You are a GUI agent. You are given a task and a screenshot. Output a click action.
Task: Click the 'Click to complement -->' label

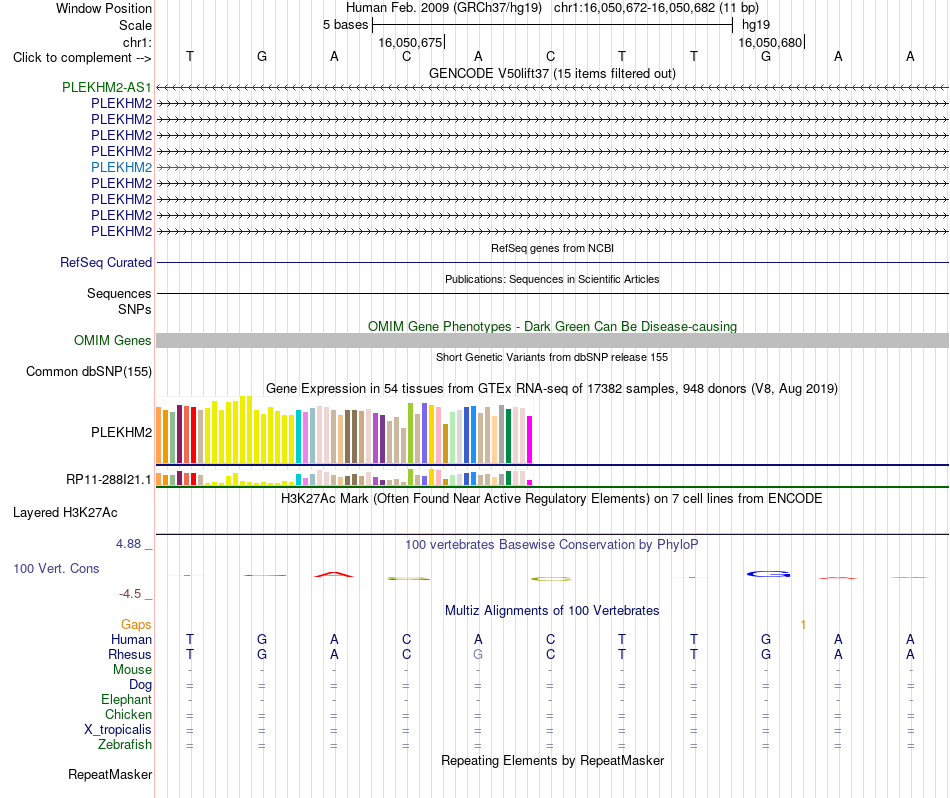(x=82, y=58)
